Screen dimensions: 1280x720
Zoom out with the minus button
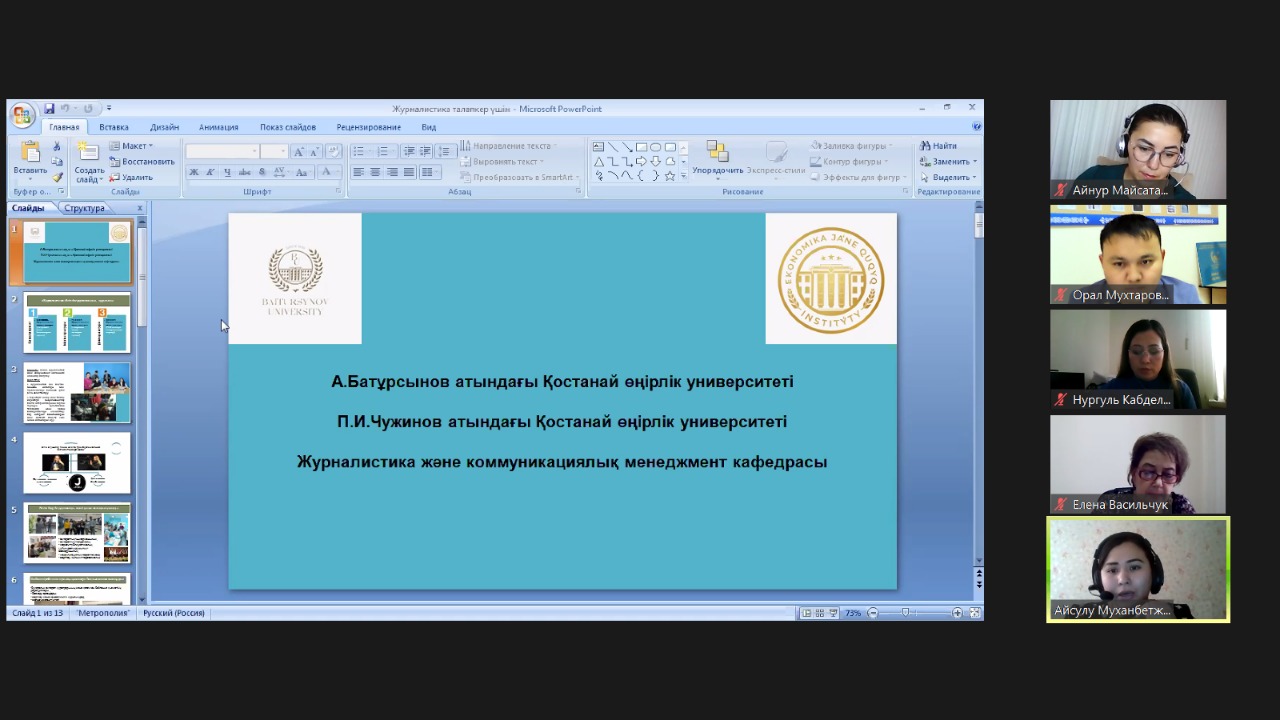872,613
